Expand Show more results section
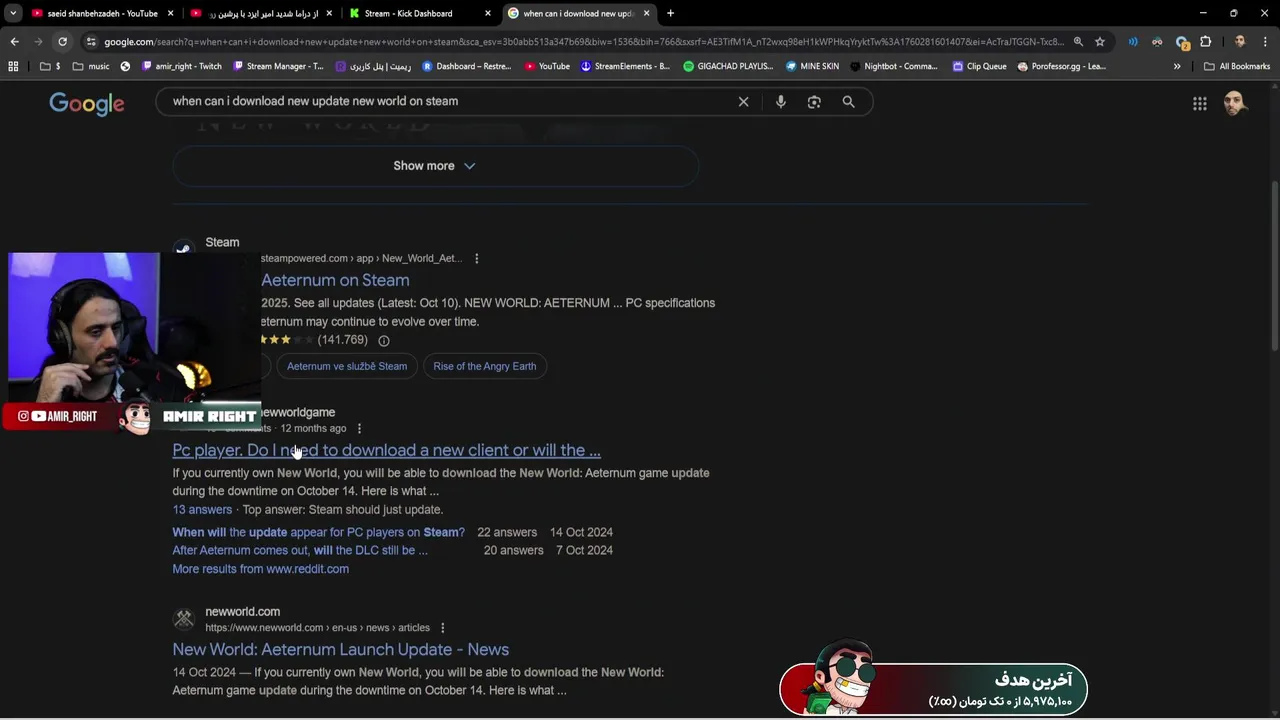 (434, 166)
